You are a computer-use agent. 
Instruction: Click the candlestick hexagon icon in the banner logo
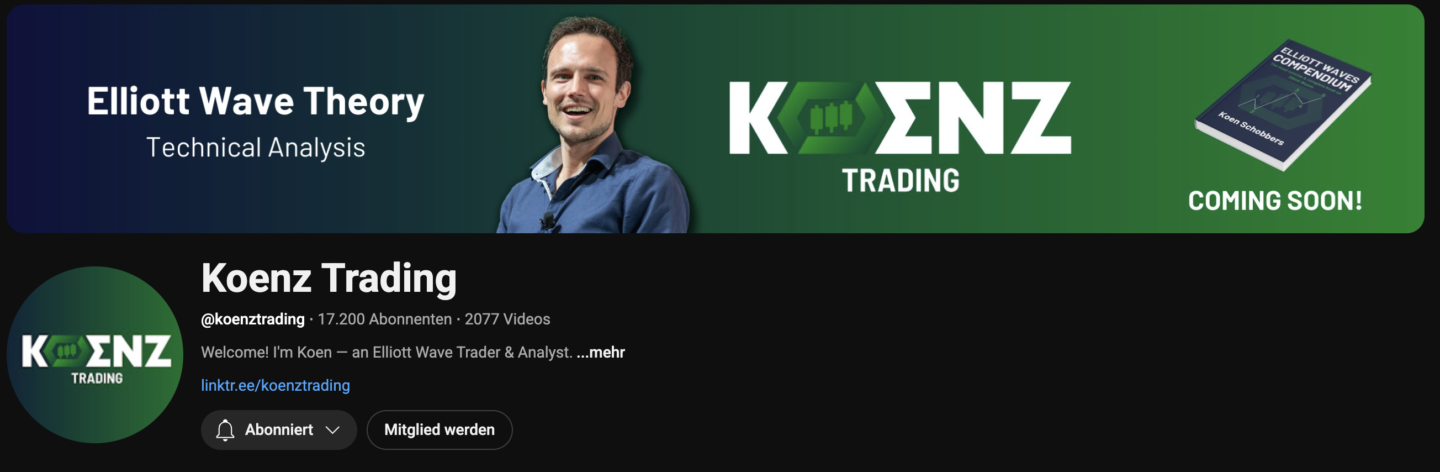pyautogui.click(x=824, y=118)
